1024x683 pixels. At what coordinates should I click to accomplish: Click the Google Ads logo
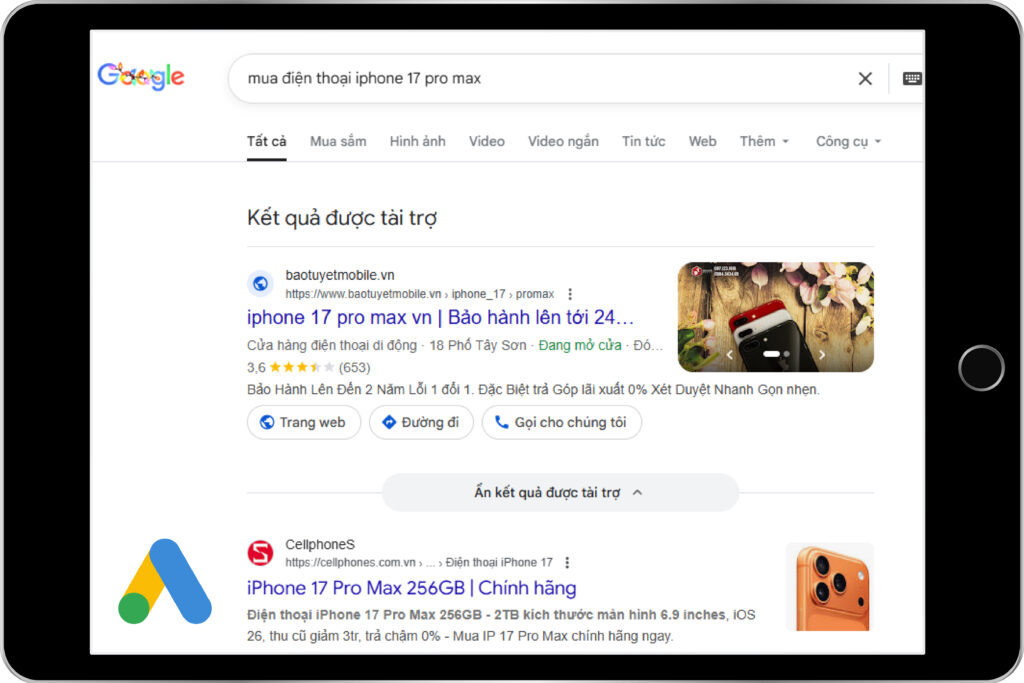click(165, 582)
